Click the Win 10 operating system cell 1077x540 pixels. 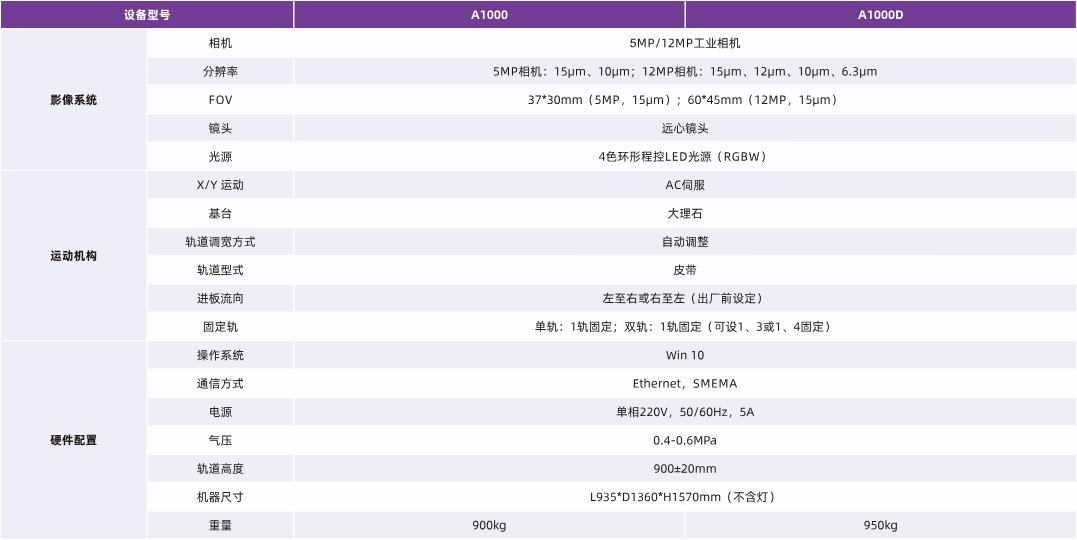click(684, 355)
